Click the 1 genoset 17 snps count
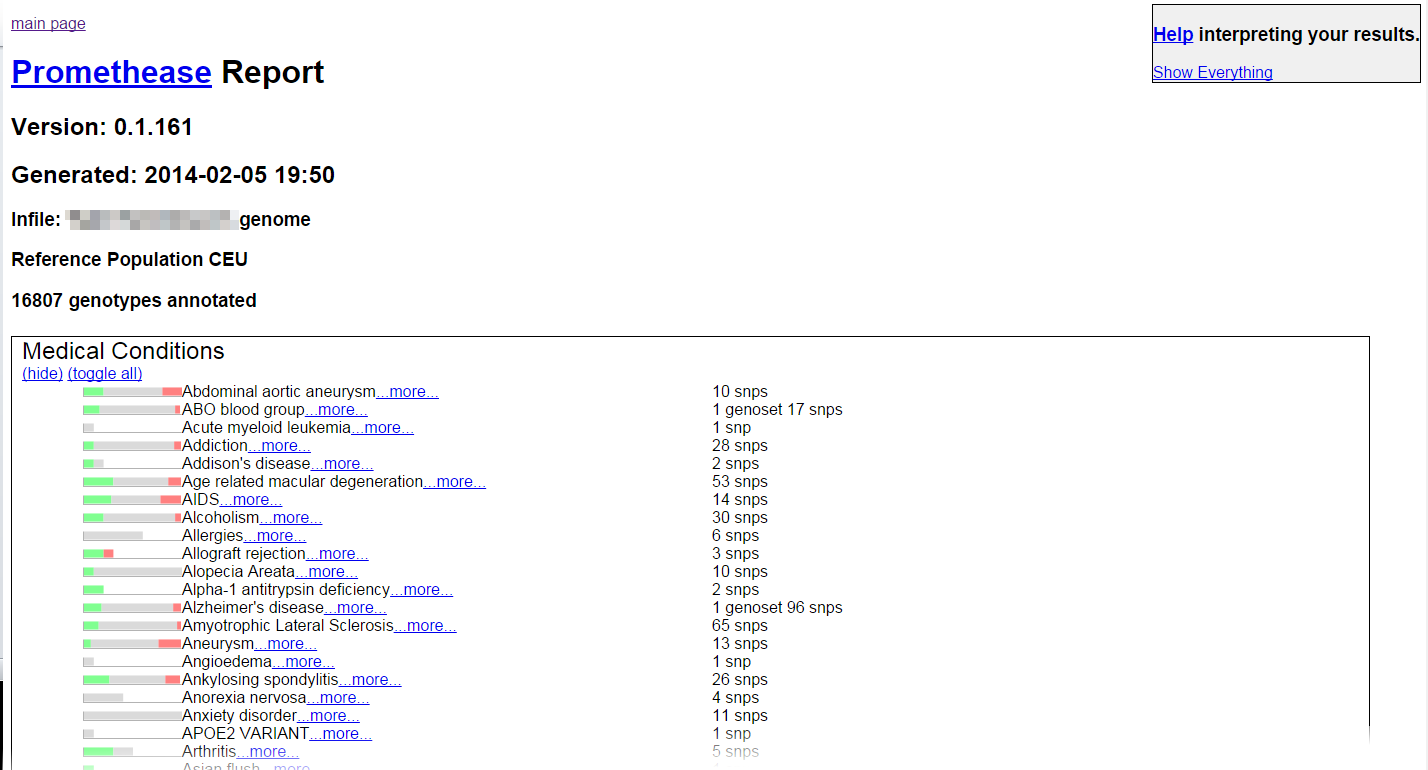Screen dimensions: 1428x770 [x=777, y=410]
